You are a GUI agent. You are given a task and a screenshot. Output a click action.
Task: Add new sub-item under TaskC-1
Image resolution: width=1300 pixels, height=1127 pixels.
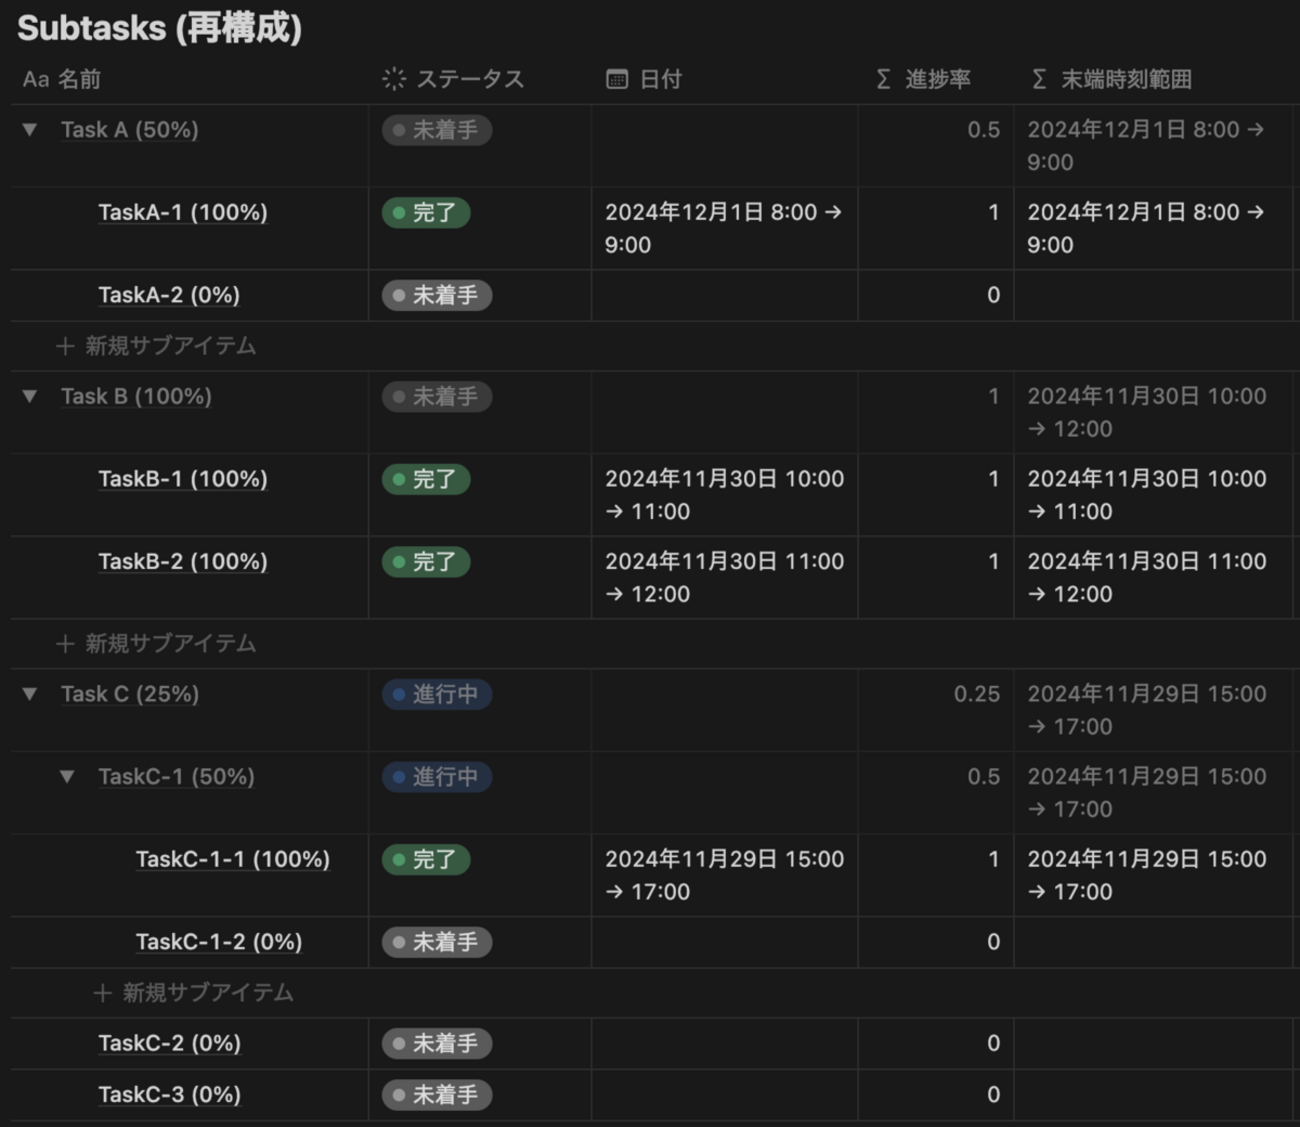click(194, 993)
